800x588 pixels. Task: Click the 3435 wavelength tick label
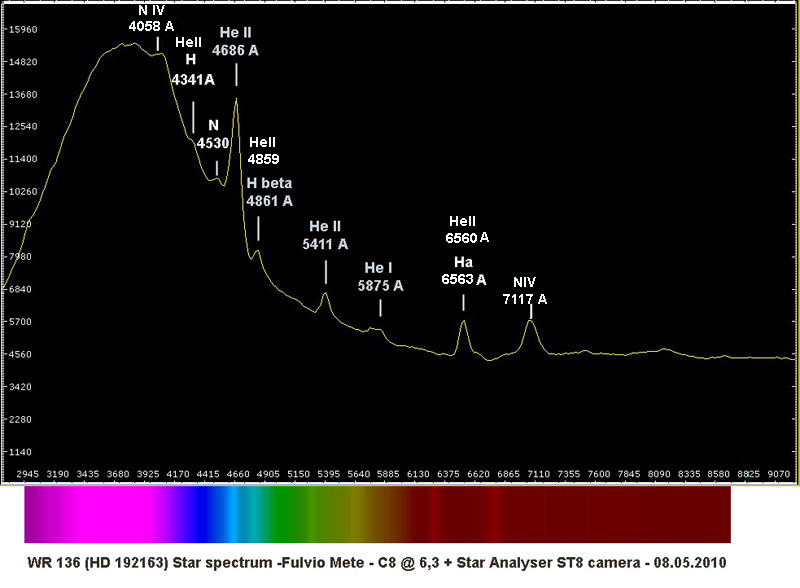pos(88,474)
